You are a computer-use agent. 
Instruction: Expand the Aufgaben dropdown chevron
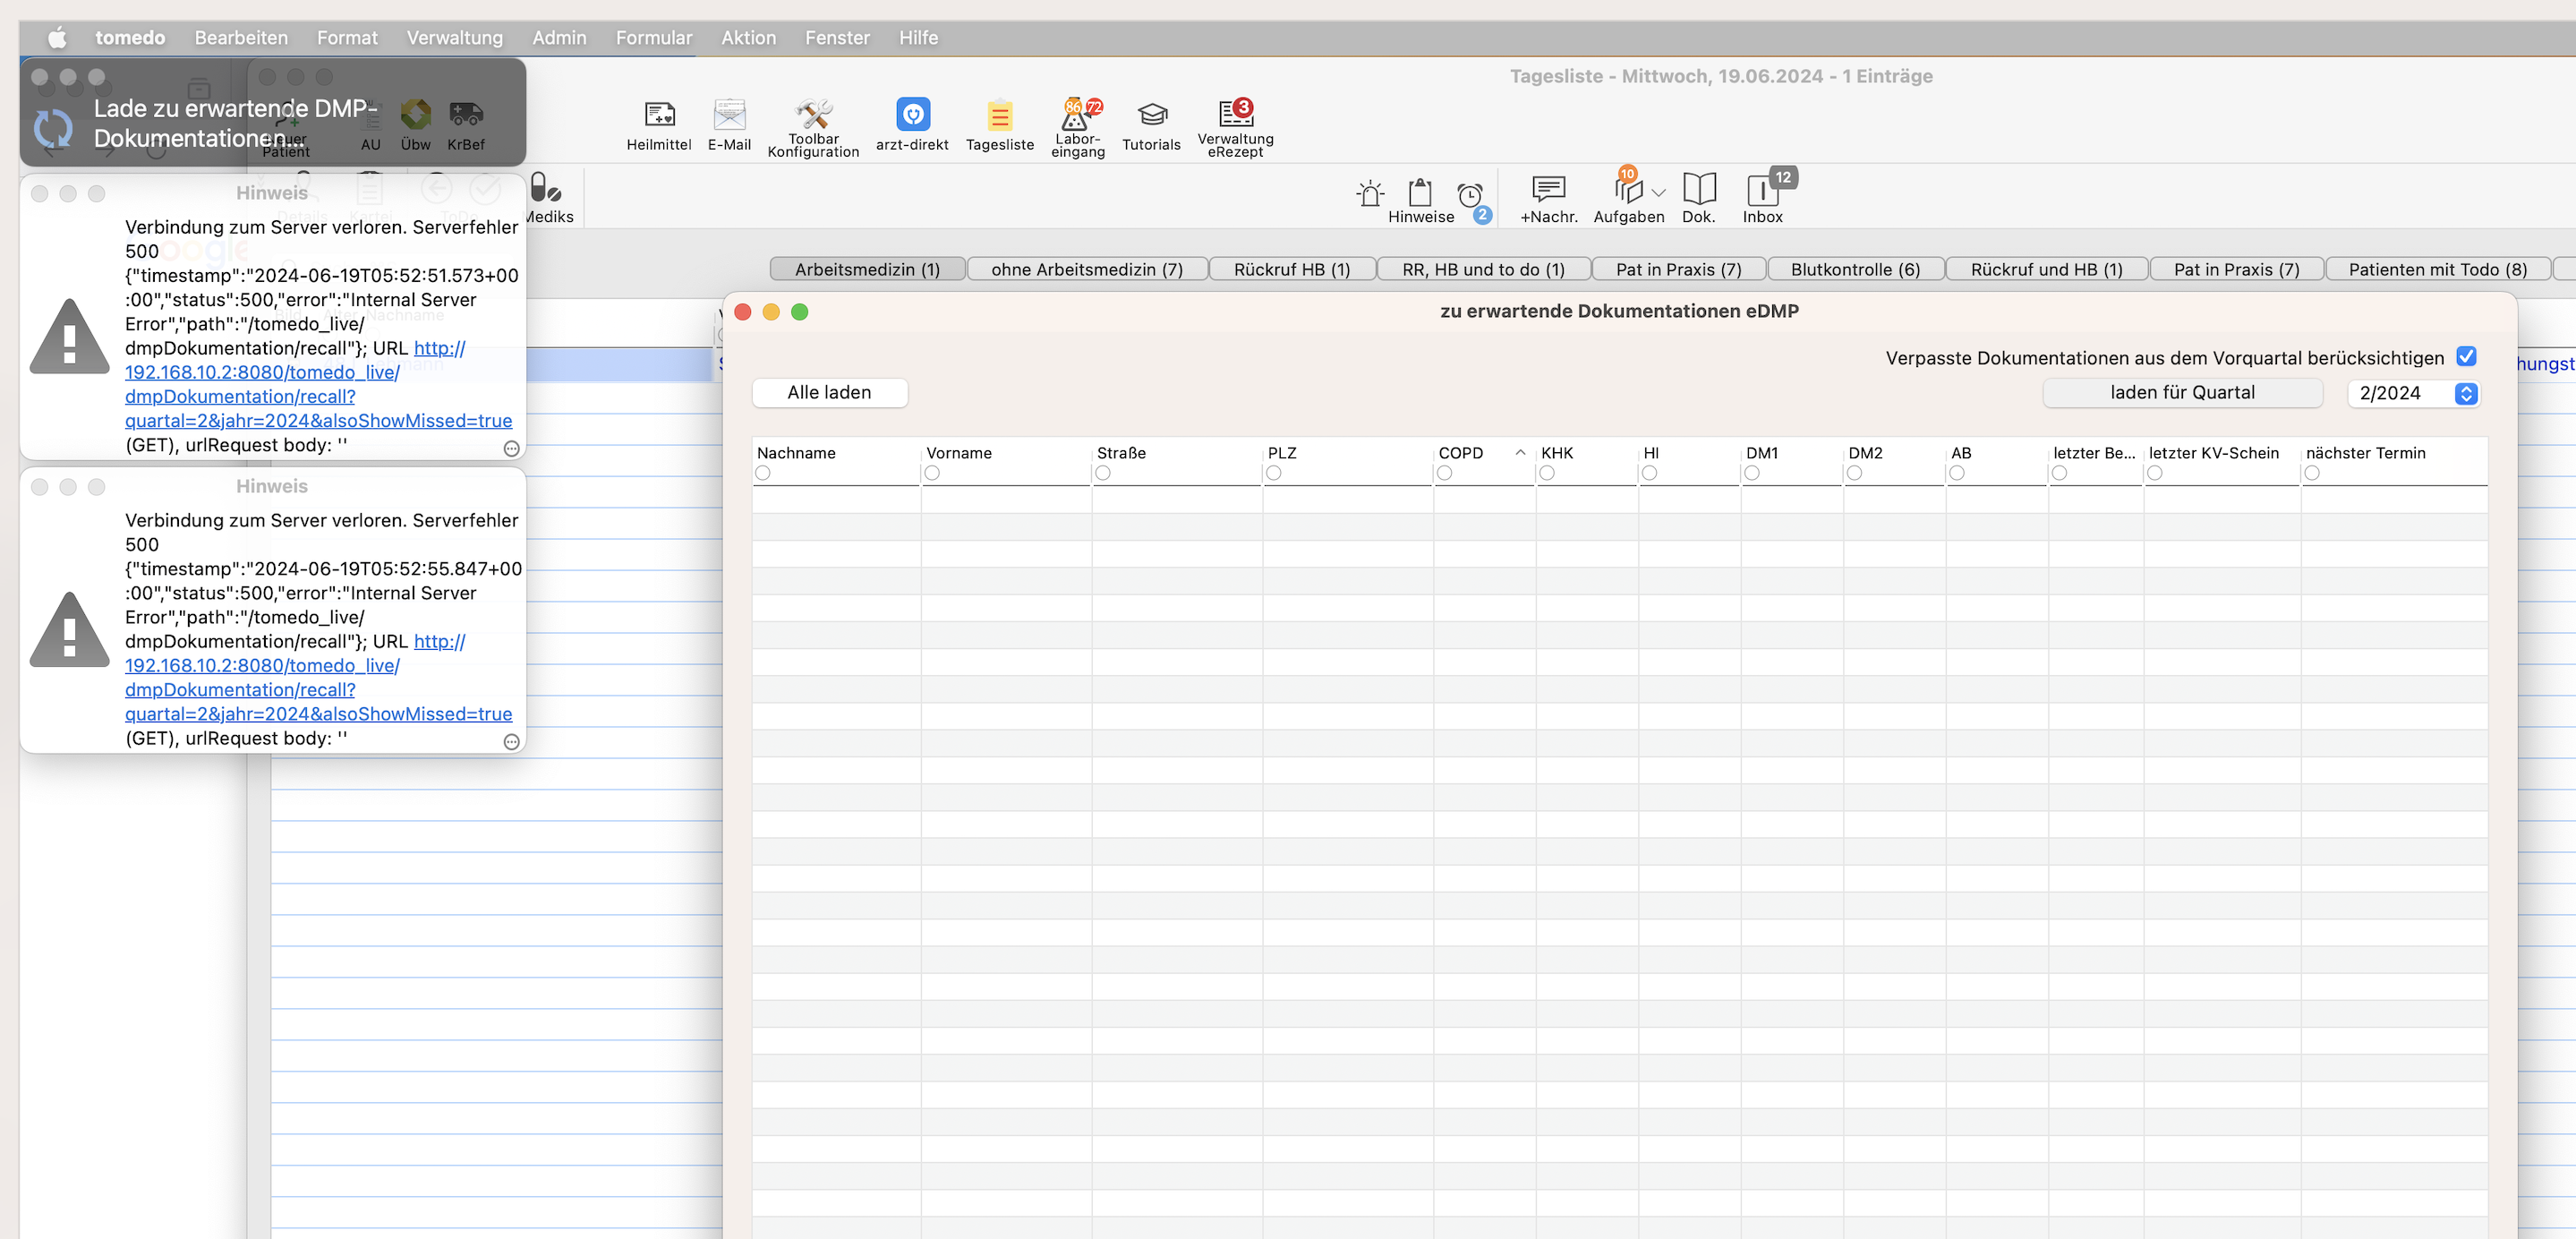click(x=1659, y=193)
